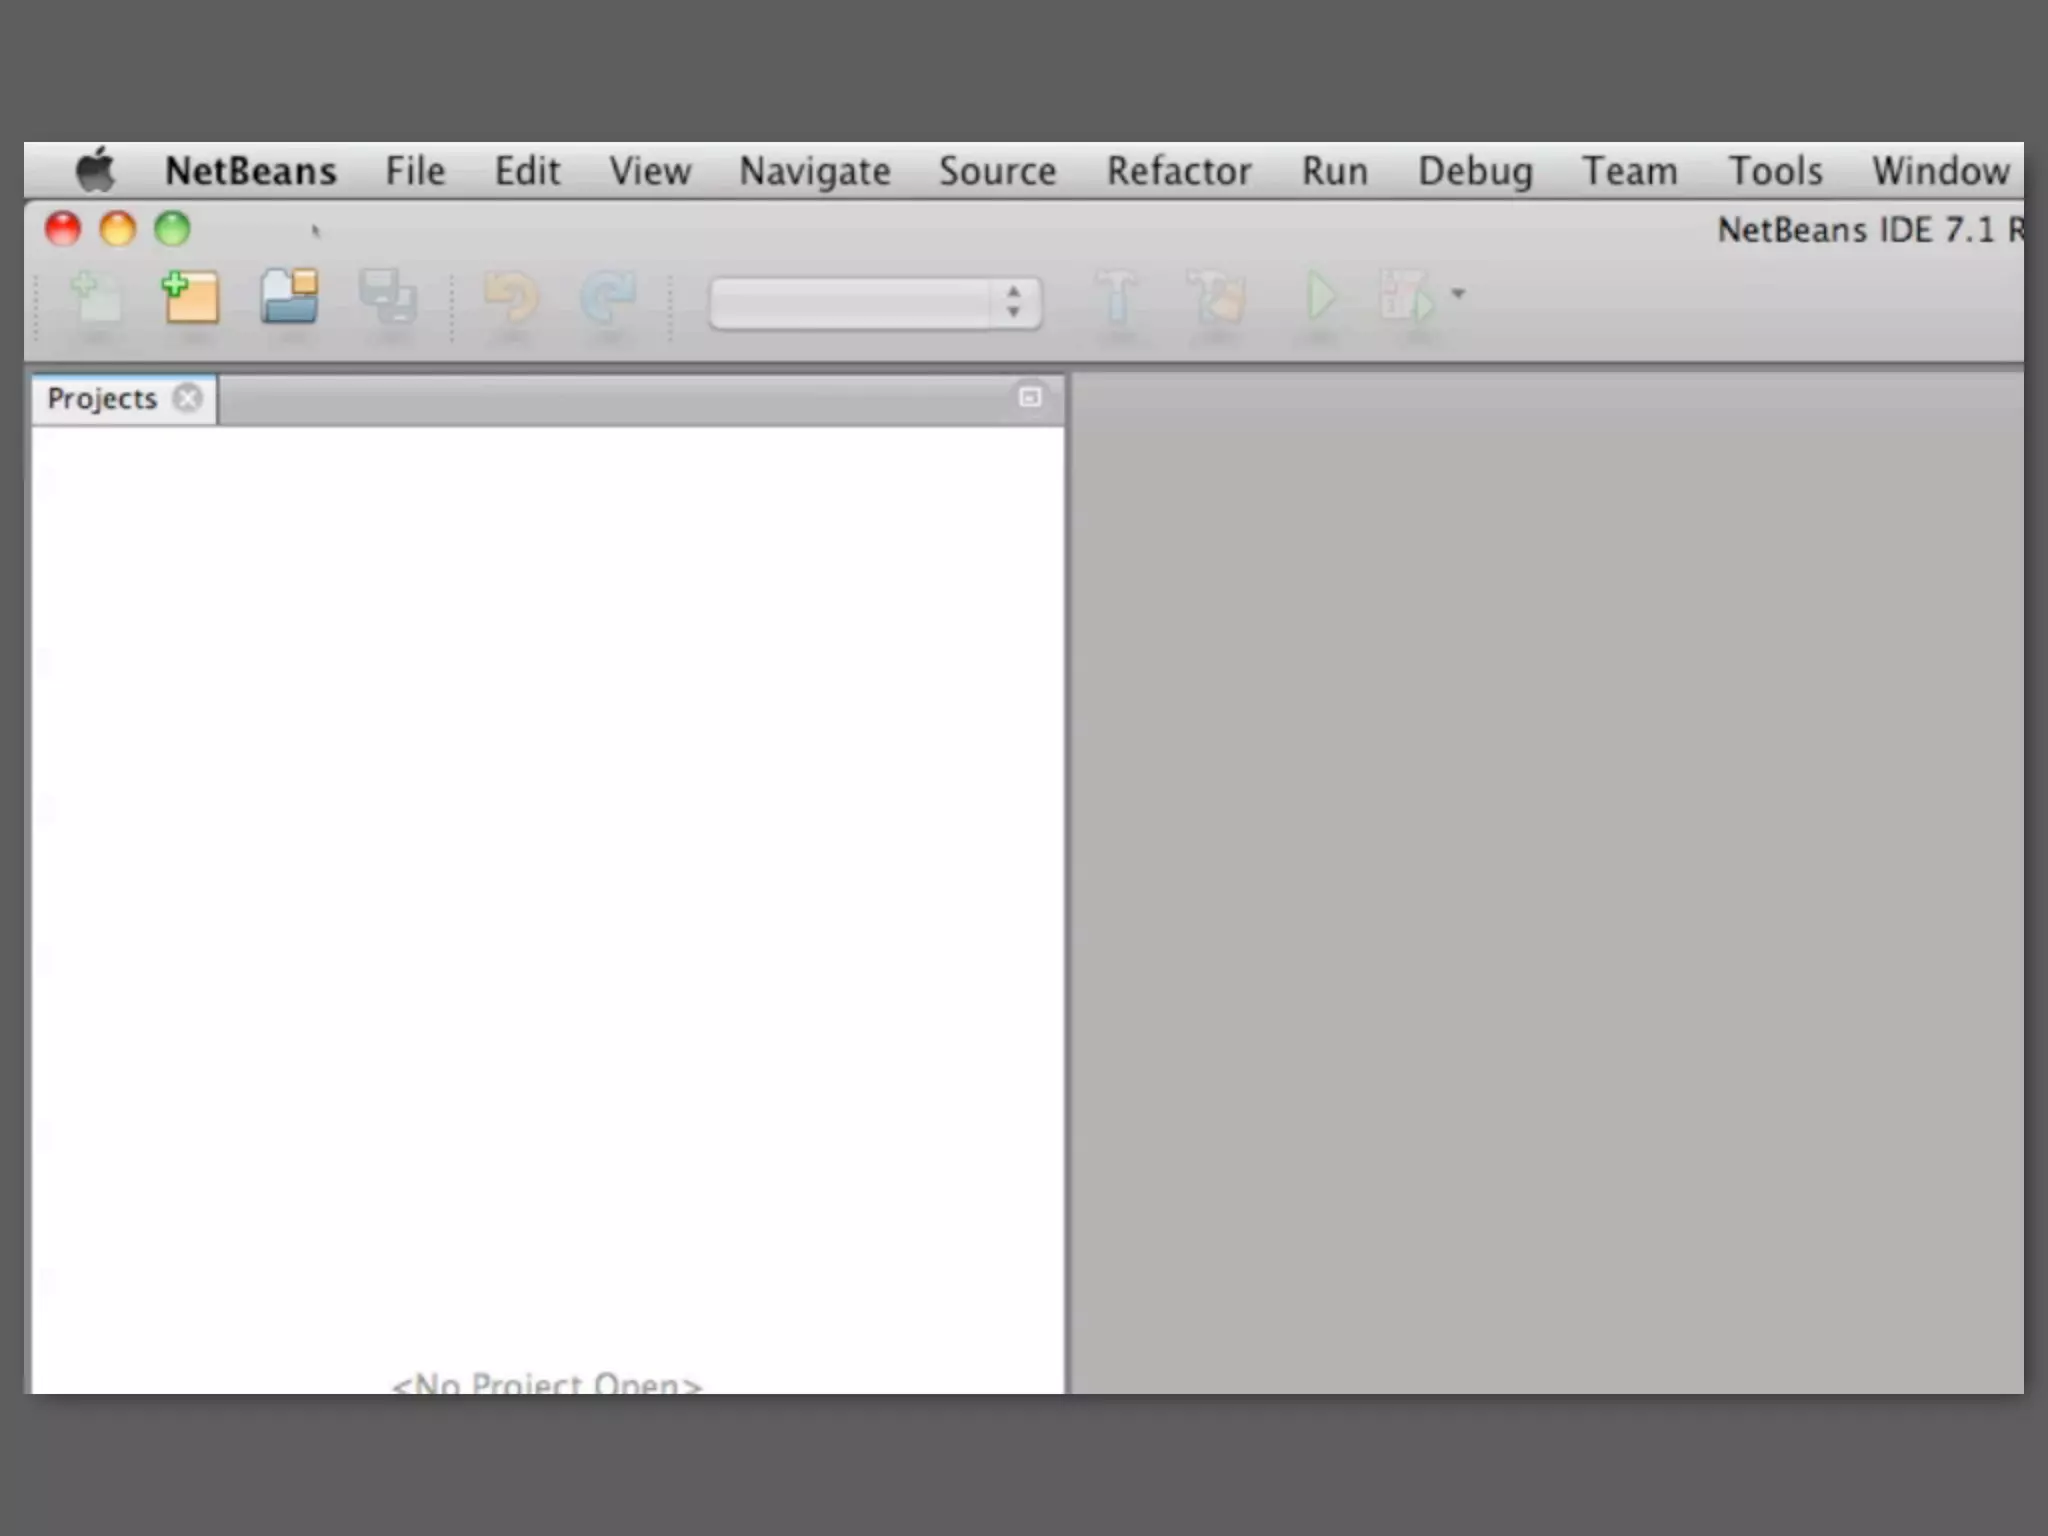Click the Clean and Build icon
This screenshot has width=2048, height=1536.
pos(1217,298)
